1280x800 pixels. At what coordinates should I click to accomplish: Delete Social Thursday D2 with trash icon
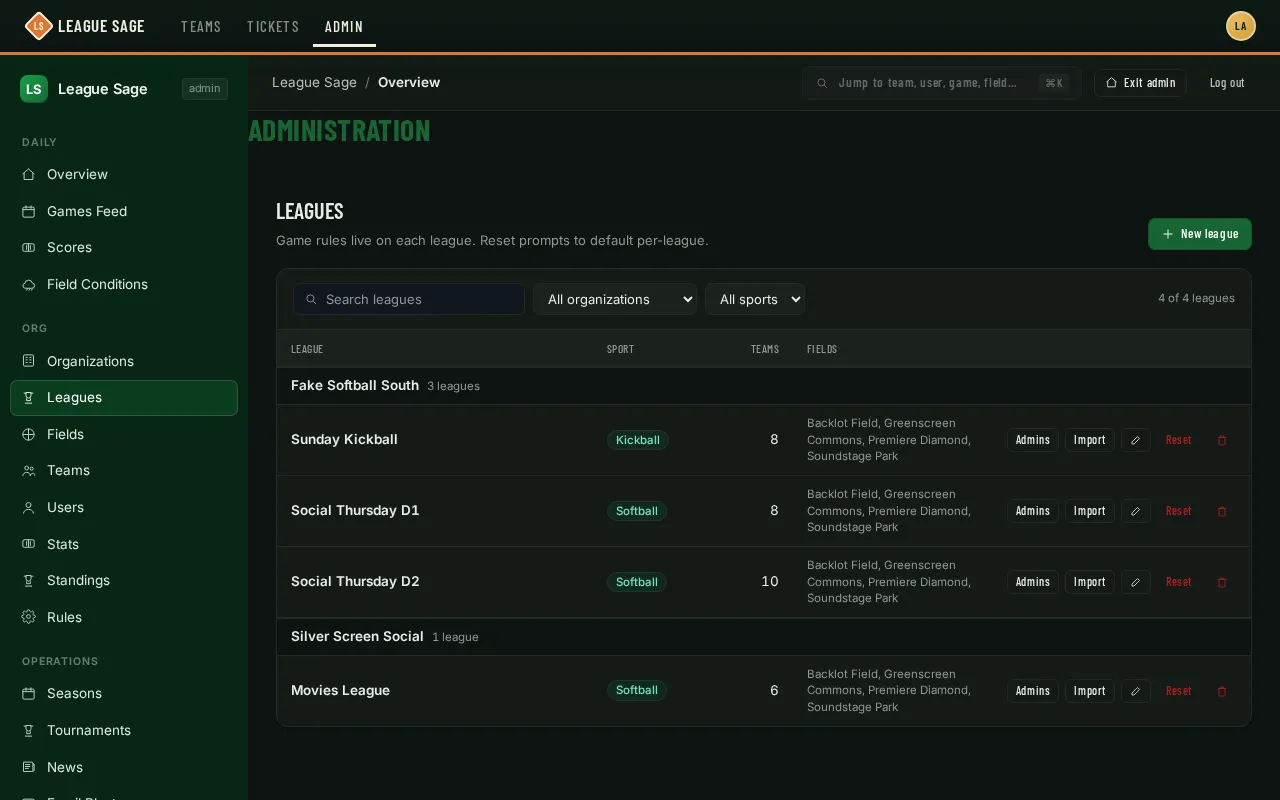1221,582
